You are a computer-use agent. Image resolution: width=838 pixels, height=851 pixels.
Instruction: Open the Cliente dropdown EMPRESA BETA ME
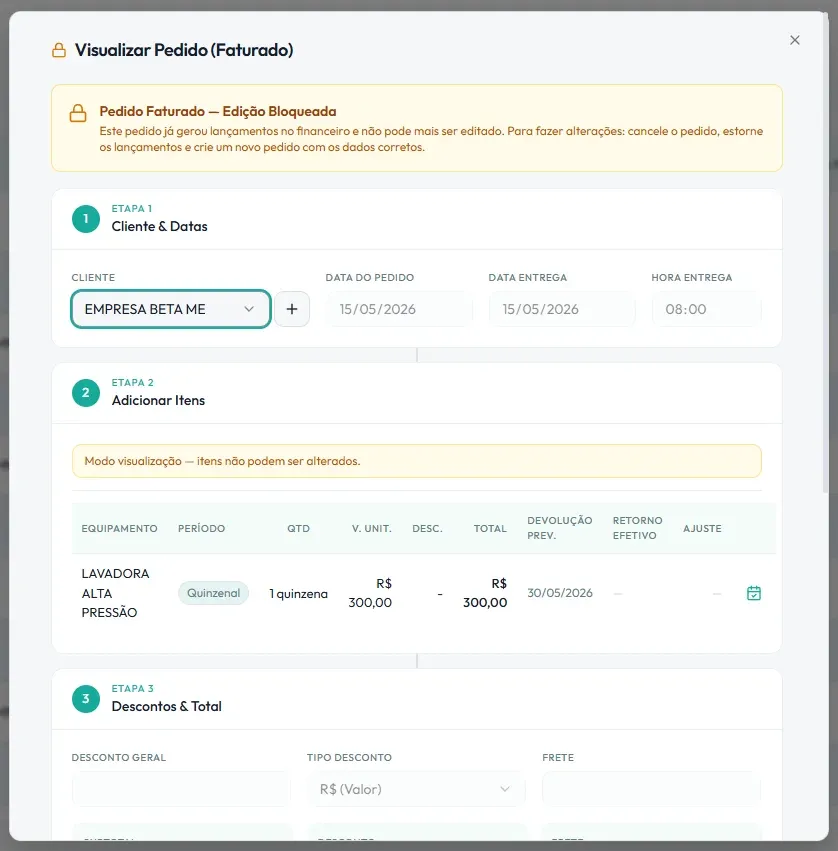tap(171, 309)
